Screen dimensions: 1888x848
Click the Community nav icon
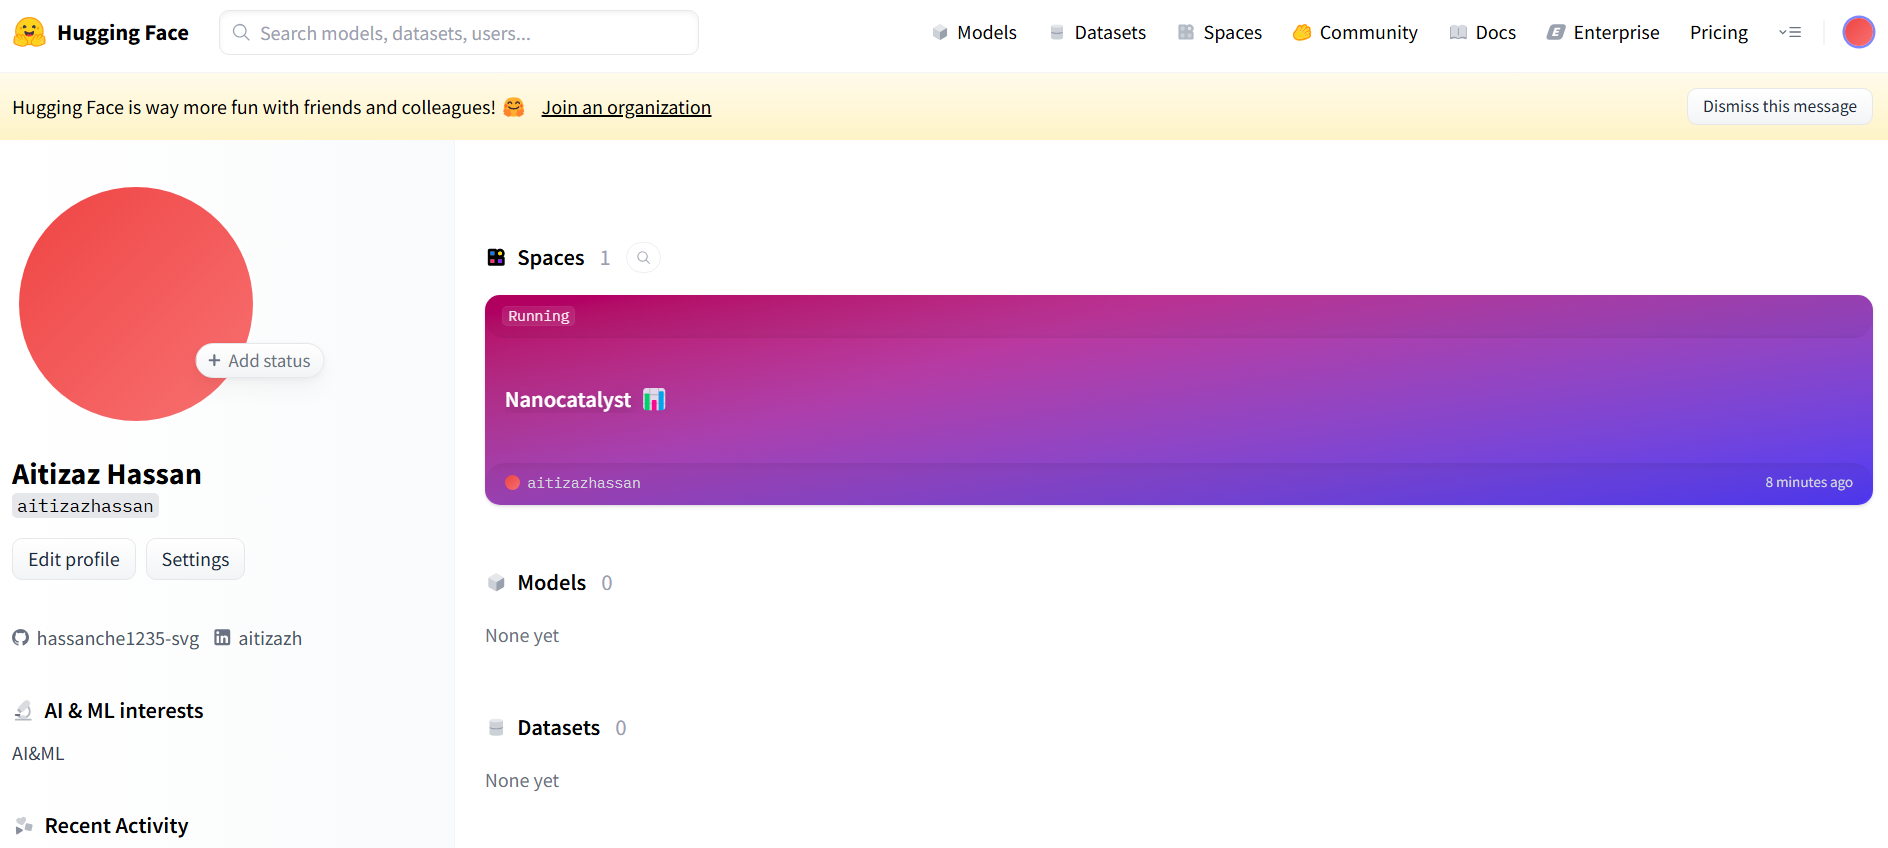coord(1302,33)
